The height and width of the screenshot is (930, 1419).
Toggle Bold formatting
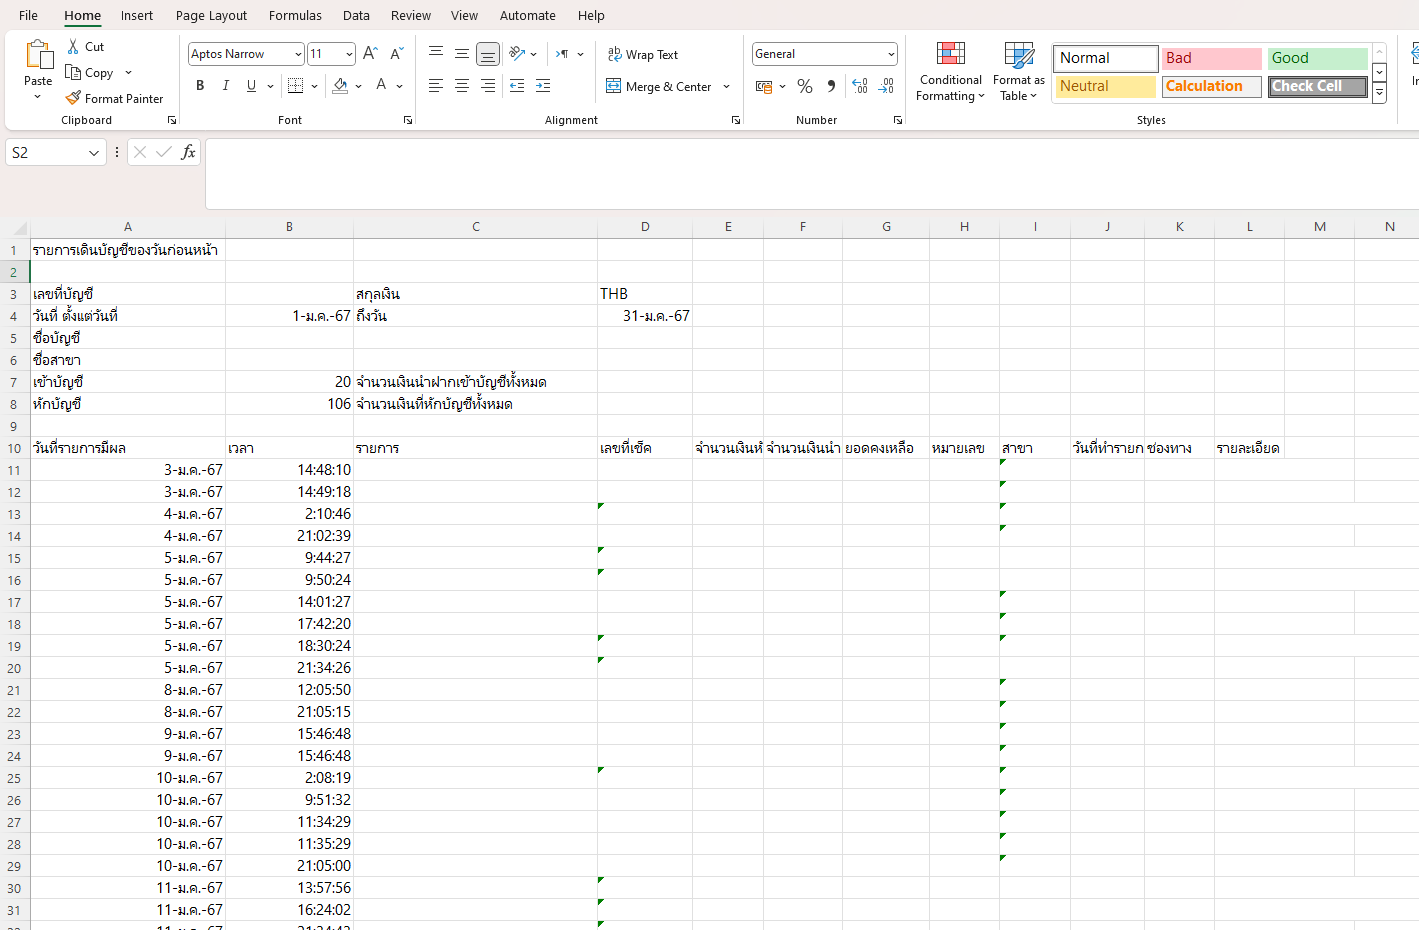(x=200, y=86)
